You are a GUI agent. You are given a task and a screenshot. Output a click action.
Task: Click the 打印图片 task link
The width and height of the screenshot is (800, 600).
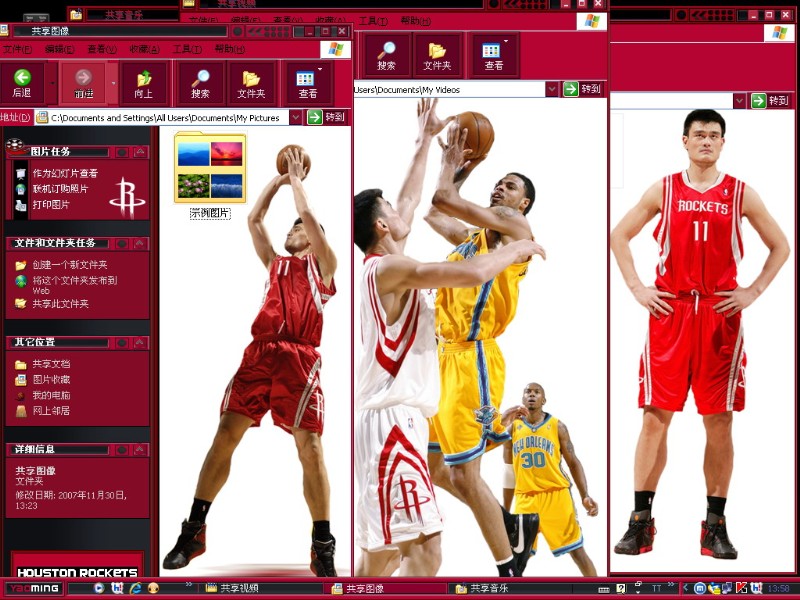(51, 205)
